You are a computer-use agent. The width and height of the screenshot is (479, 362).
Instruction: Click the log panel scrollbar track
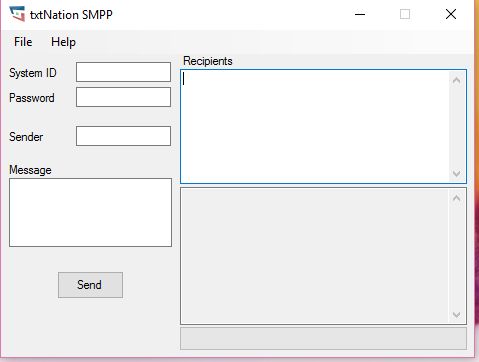pyautogui.click(x=457, y=257)
